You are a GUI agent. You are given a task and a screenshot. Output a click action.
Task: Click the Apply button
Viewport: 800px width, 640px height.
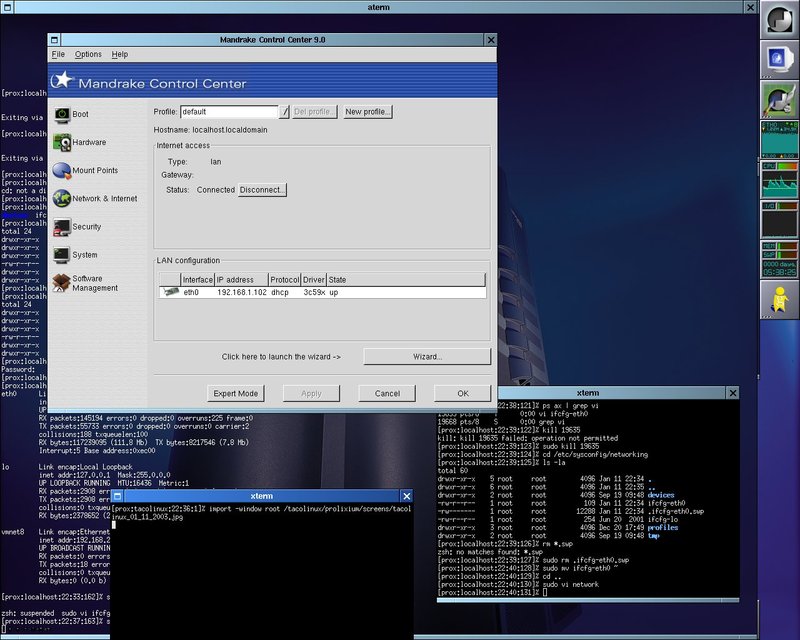[x=311, y=393]
